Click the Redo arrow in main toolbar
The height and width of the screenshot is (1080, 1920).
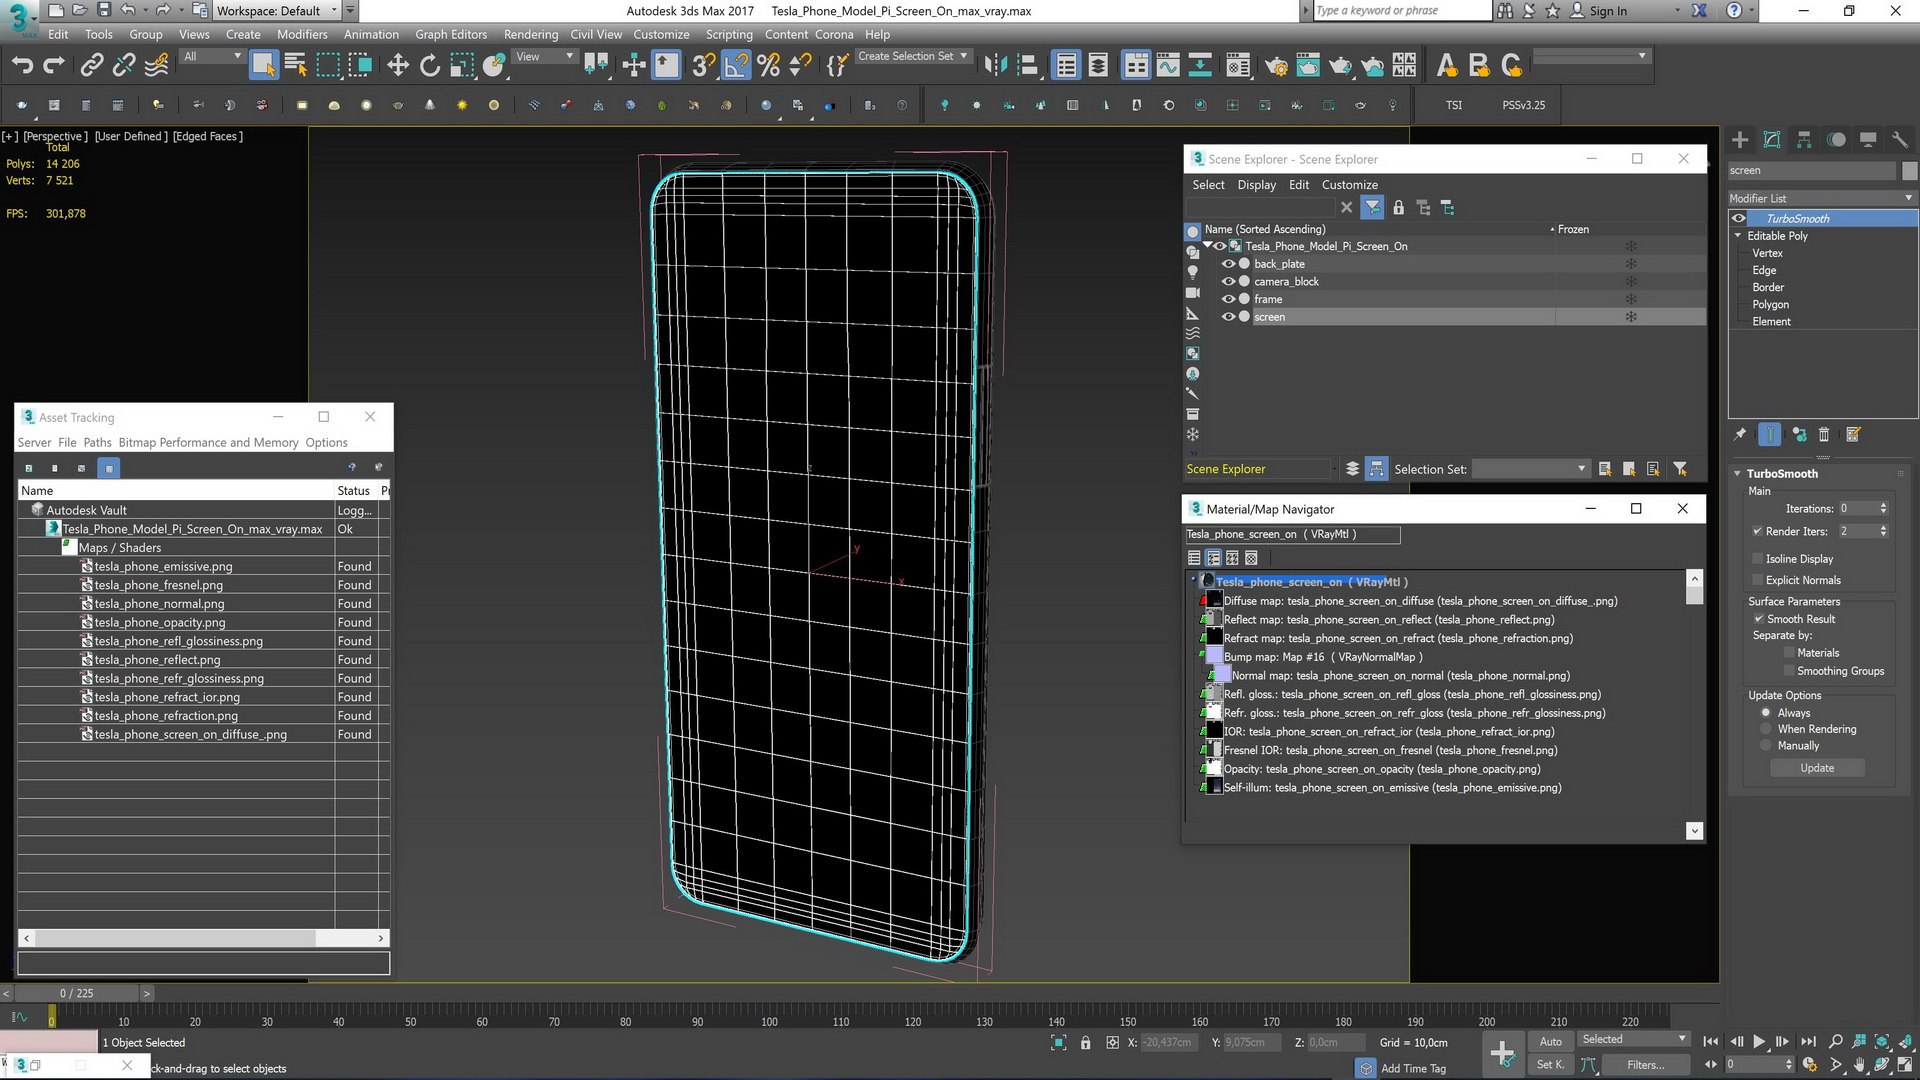[54, 66]
